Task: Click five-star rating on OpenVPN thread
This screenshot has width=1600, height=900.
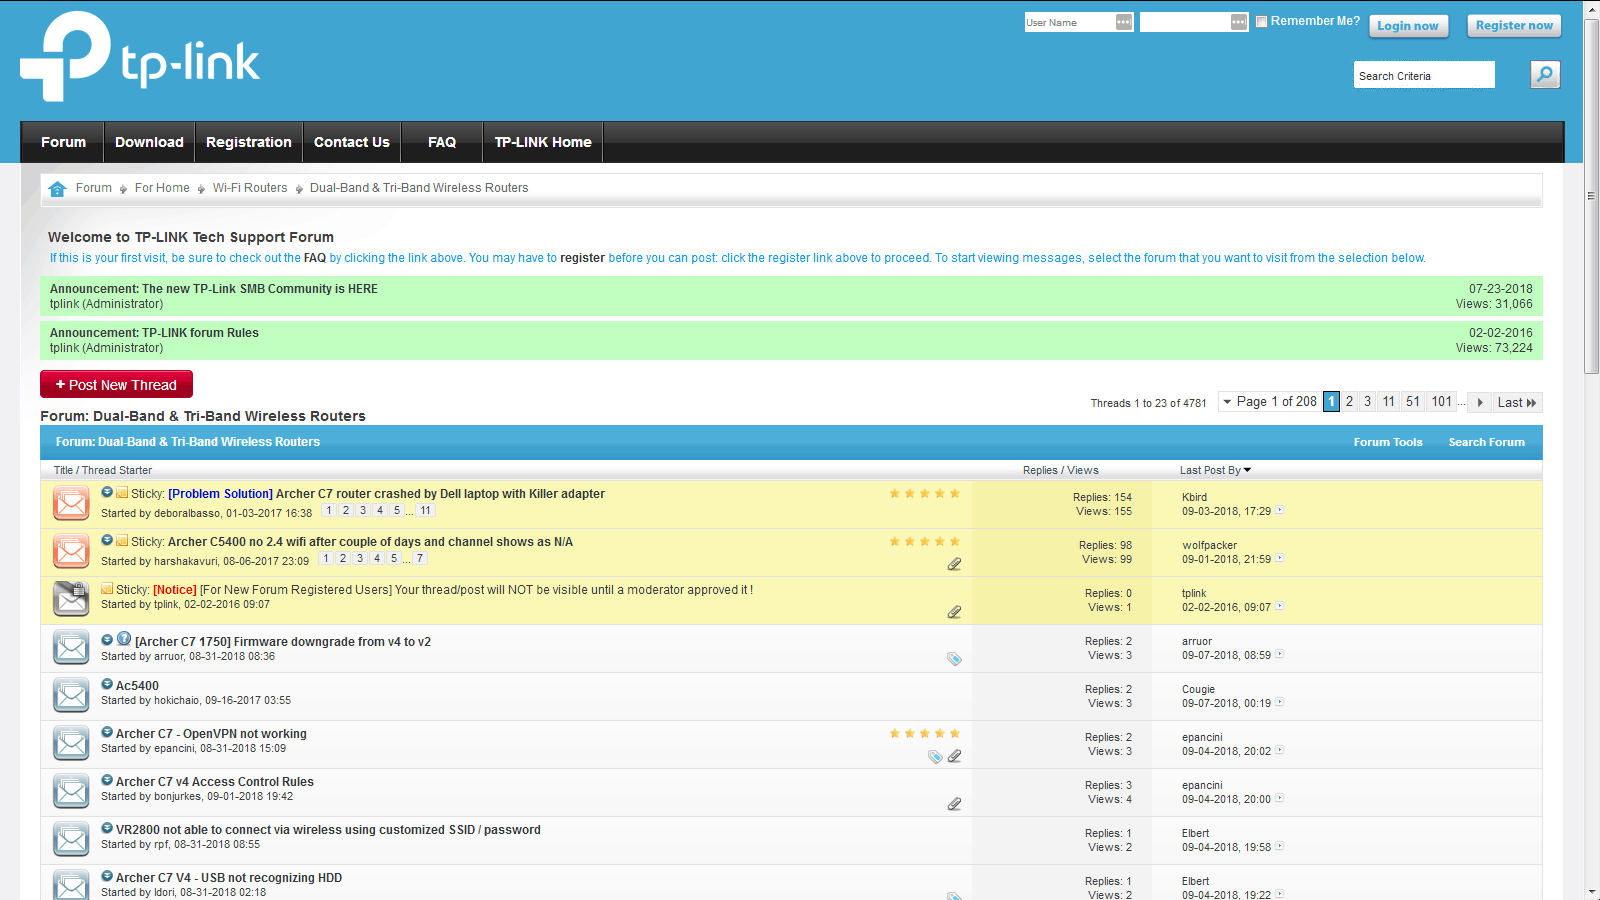Action: 924,734
